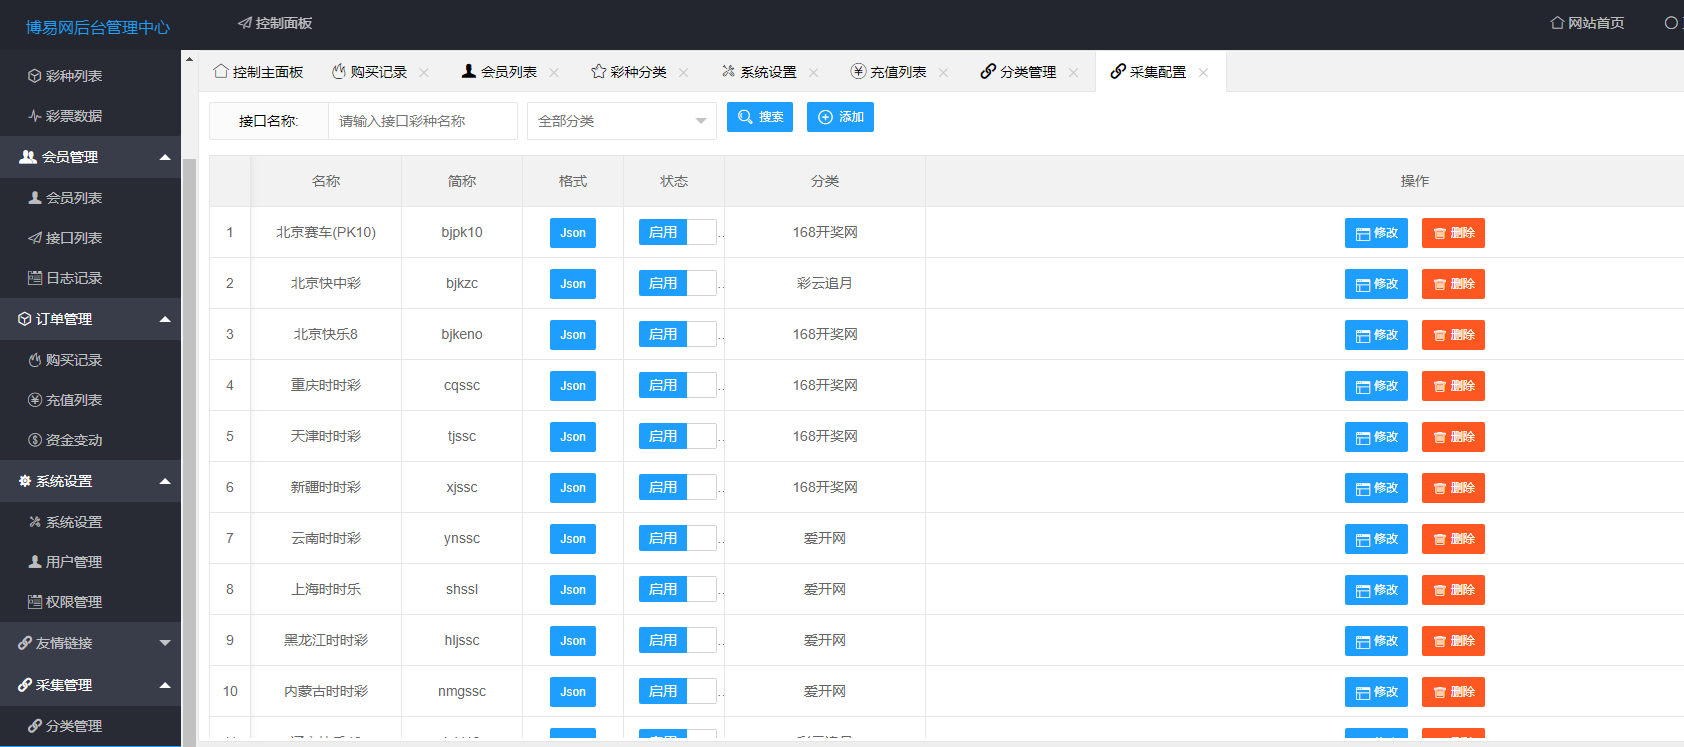Click 修改 for 重庆时时彩
The image size is (1684, 747).
[1376, 386]
